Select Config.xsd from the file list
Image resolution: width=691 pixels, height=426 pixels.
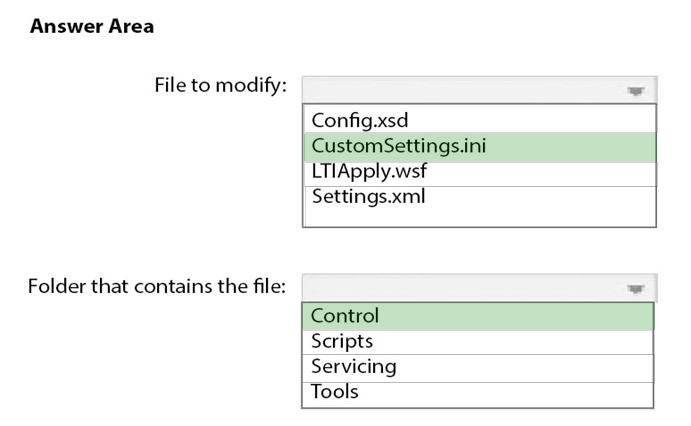click(479, 119)
